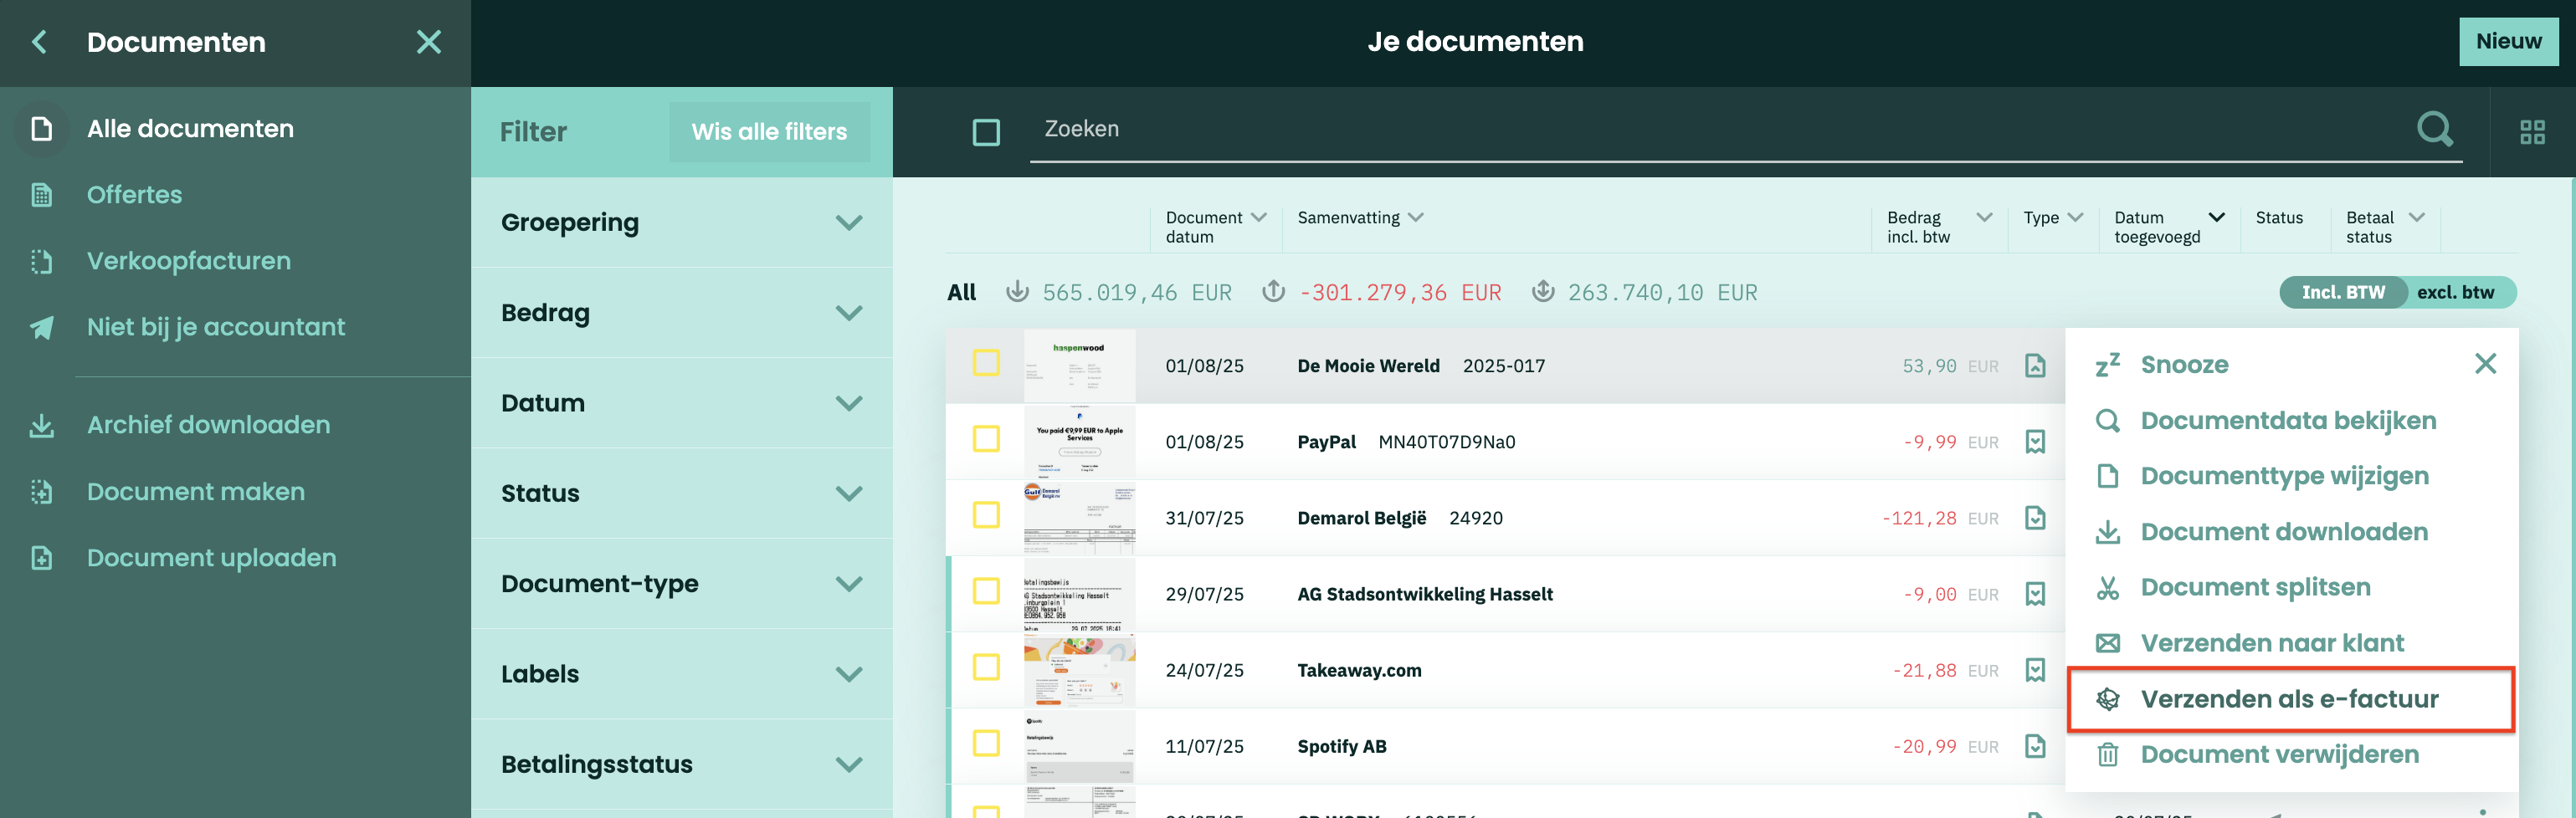The height and width of the screenshot is (818, 2576).
Task: Select Documenttype wijzigen
Action: pos(2284,477)
